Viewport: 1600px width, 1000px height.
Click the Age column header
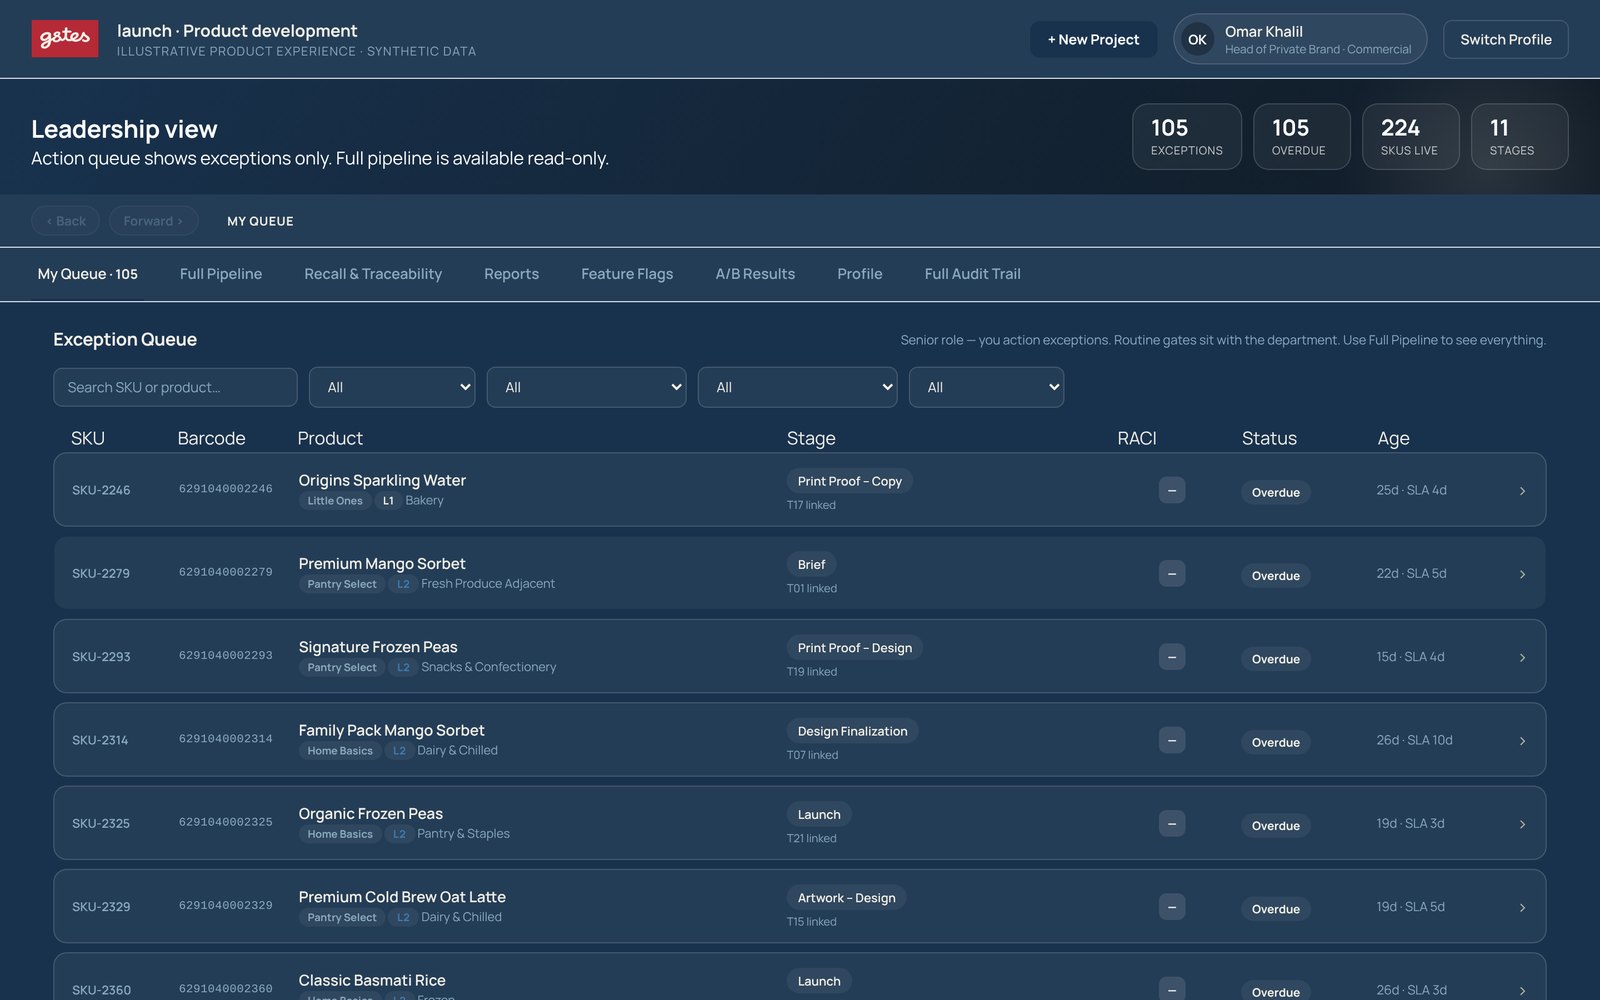1393,438
